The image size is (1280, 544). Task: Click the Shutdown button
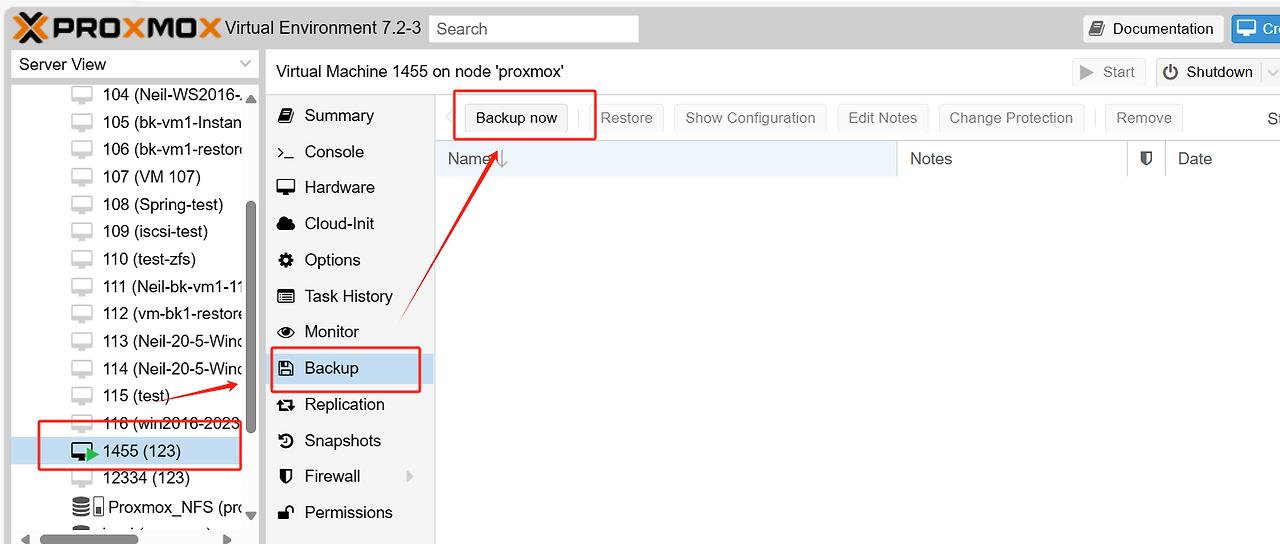1210,72
